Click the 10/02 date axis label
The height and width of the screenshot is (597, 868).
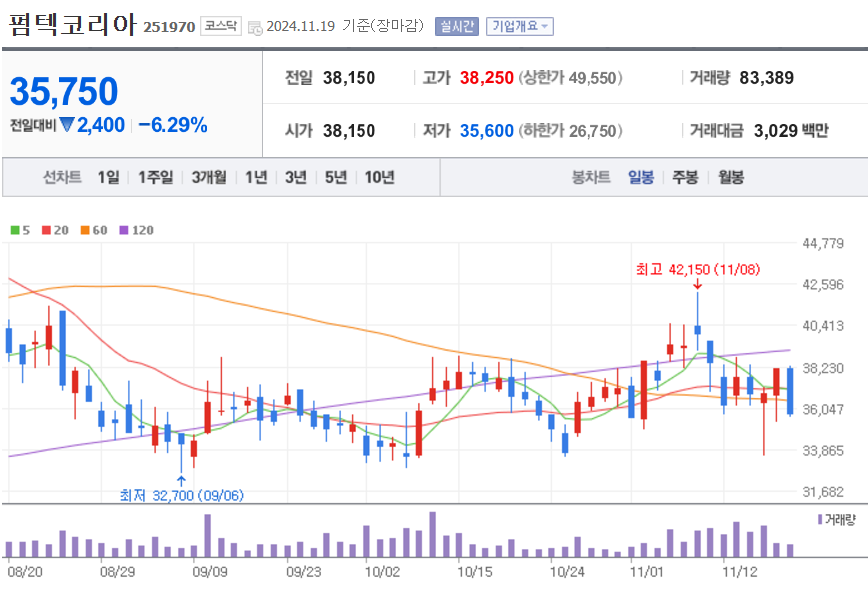[382, 572]
